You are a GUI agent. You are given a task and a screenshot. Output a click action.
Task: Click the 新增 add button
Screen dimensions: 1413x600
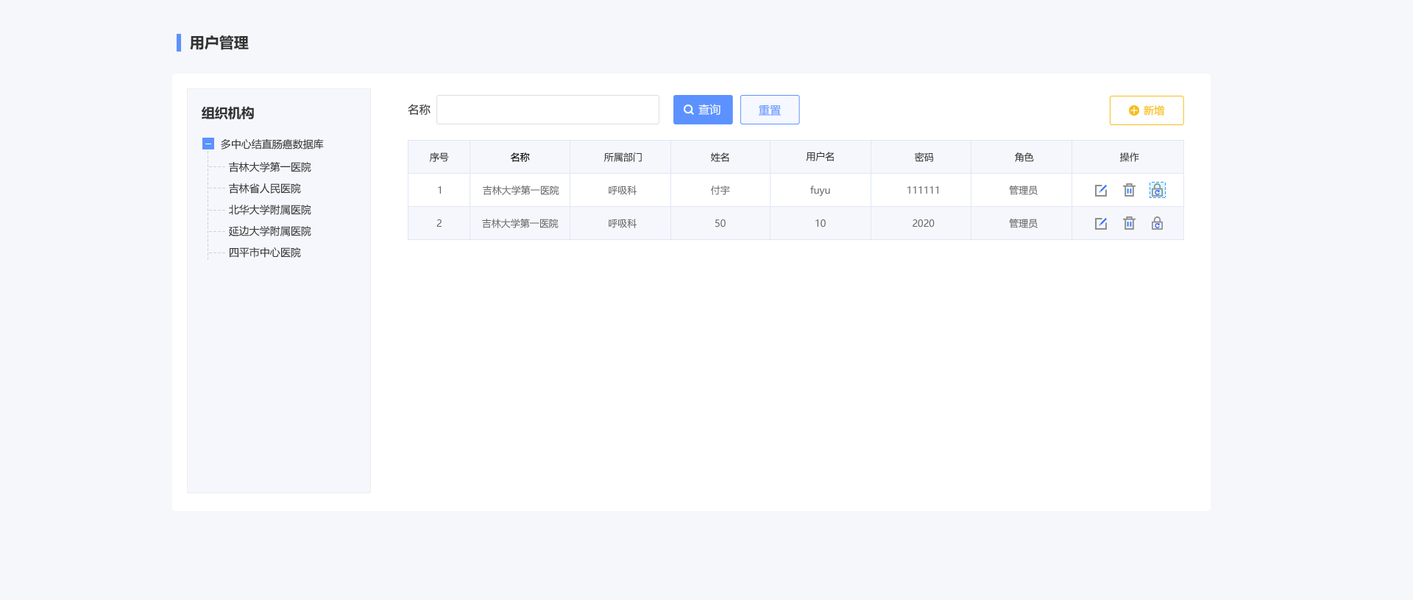coord(1146,110)
